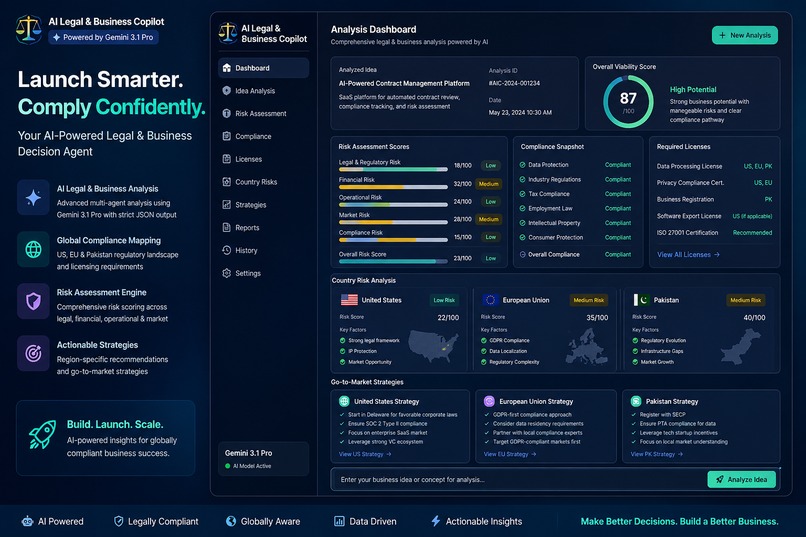
Task: Click the globe icon beside Globally Aware
Action: pos(231,521)
